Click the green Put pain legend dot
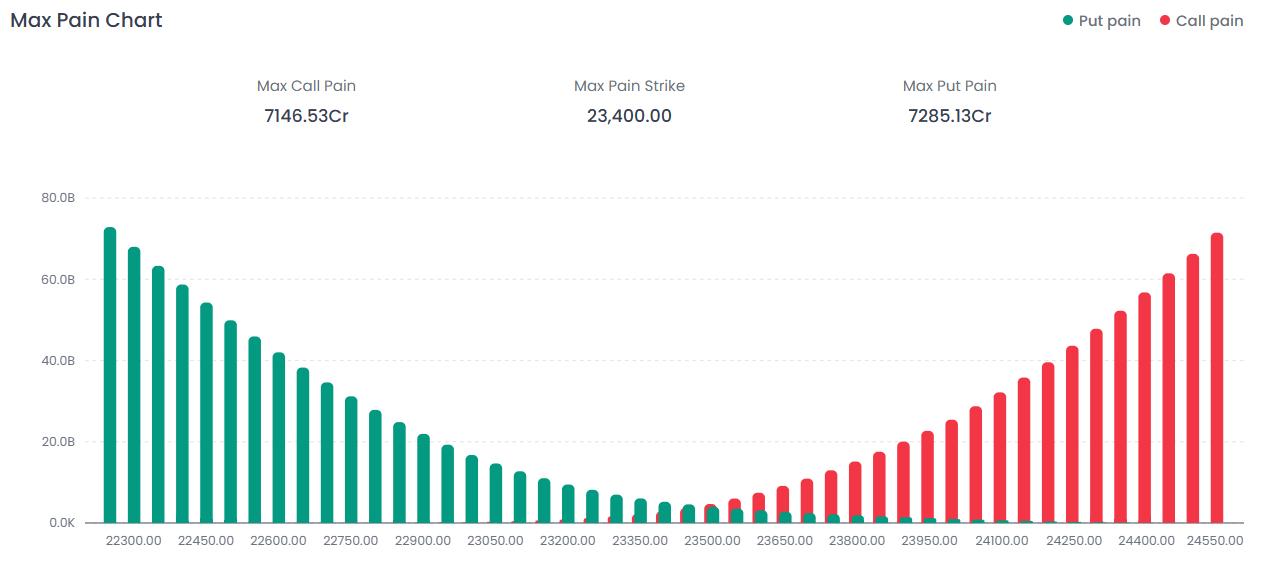 tap(1068, 21)
